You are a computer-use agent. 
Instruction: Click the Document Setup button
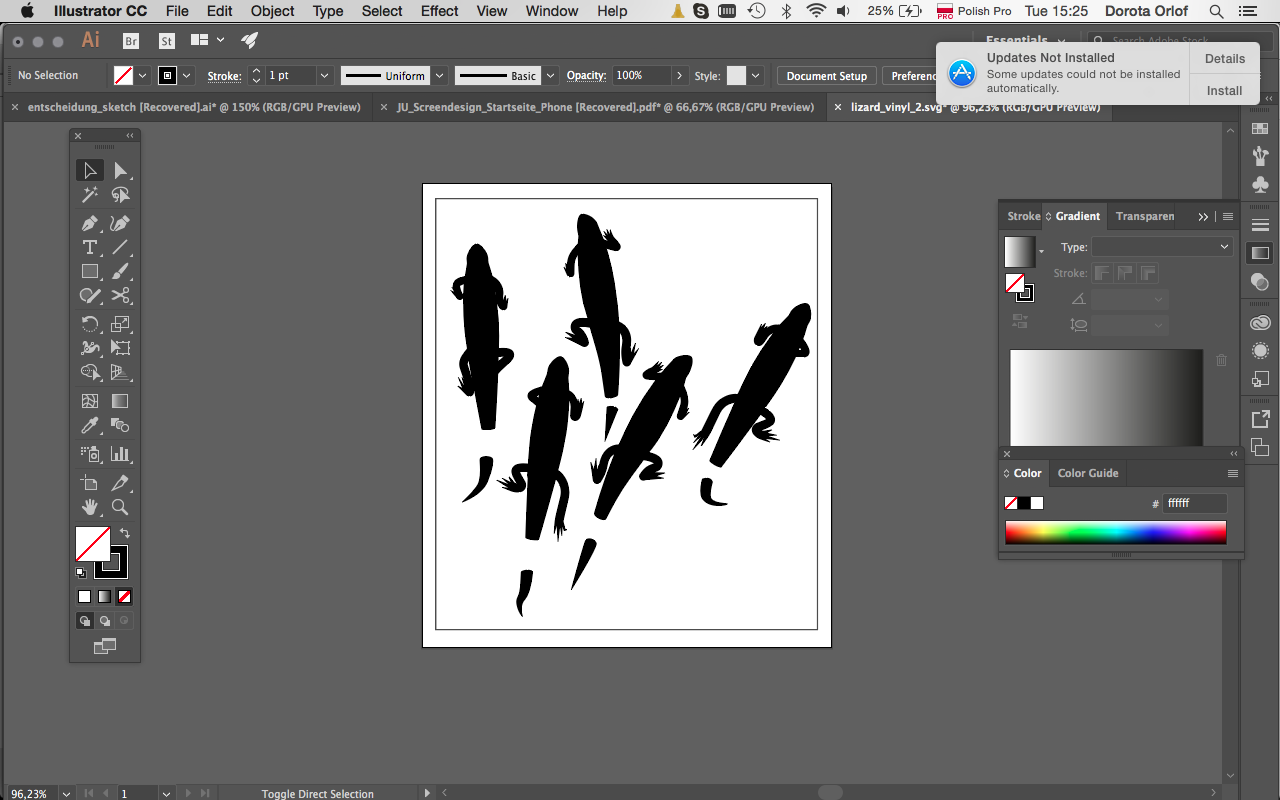(826, 75)
